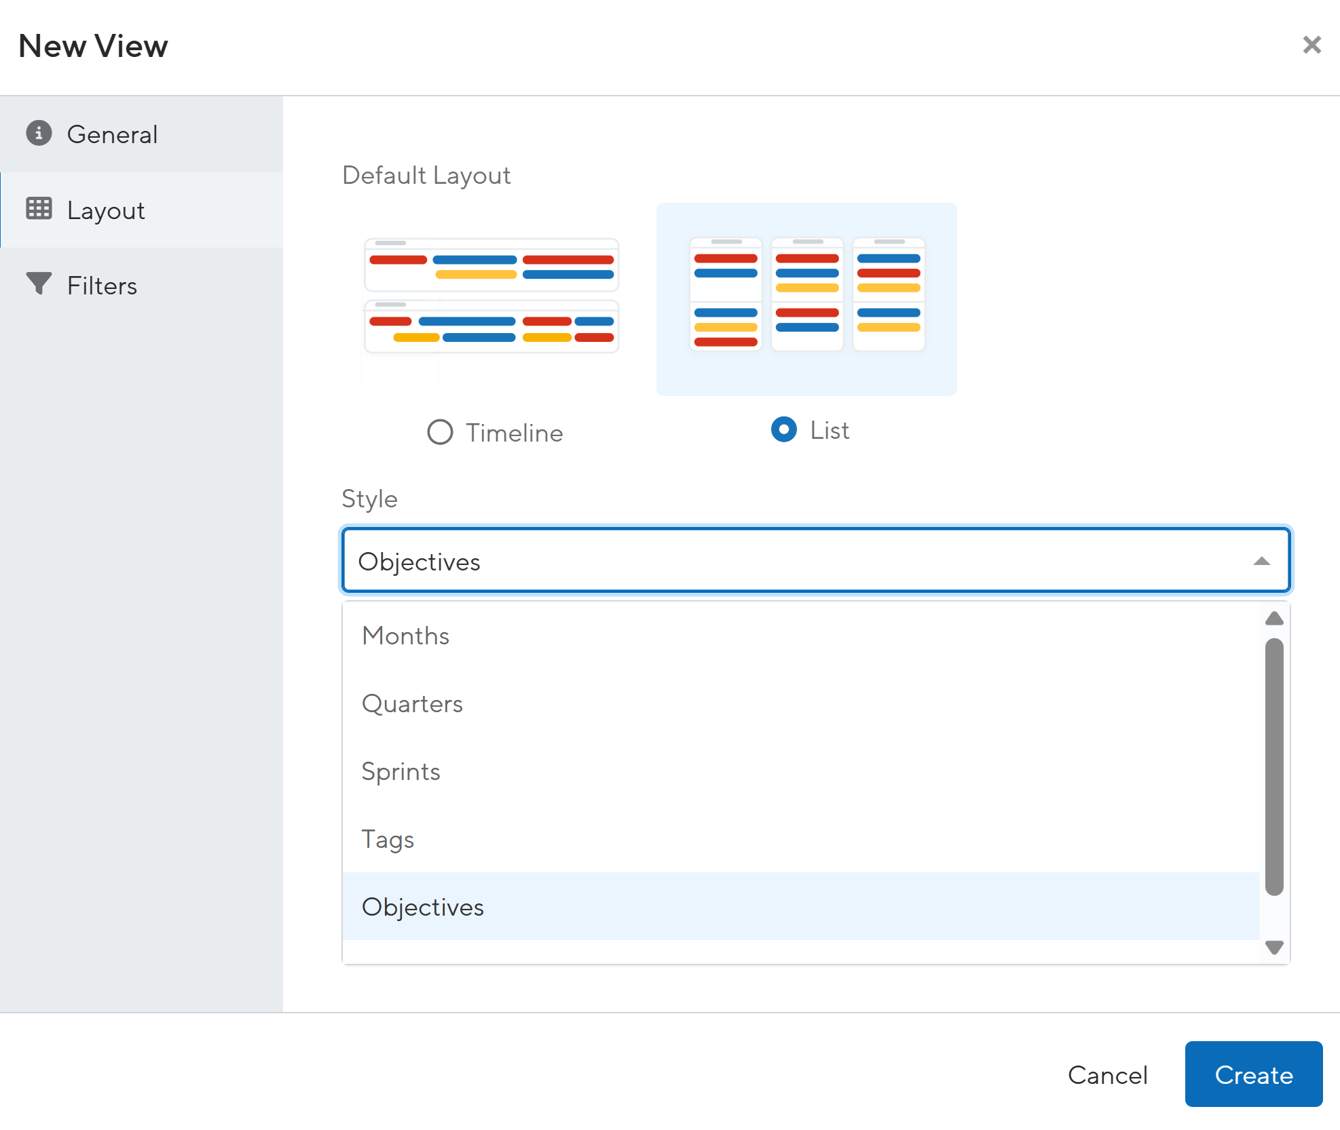Click the dropdown list scroll up arrow

1274,619
